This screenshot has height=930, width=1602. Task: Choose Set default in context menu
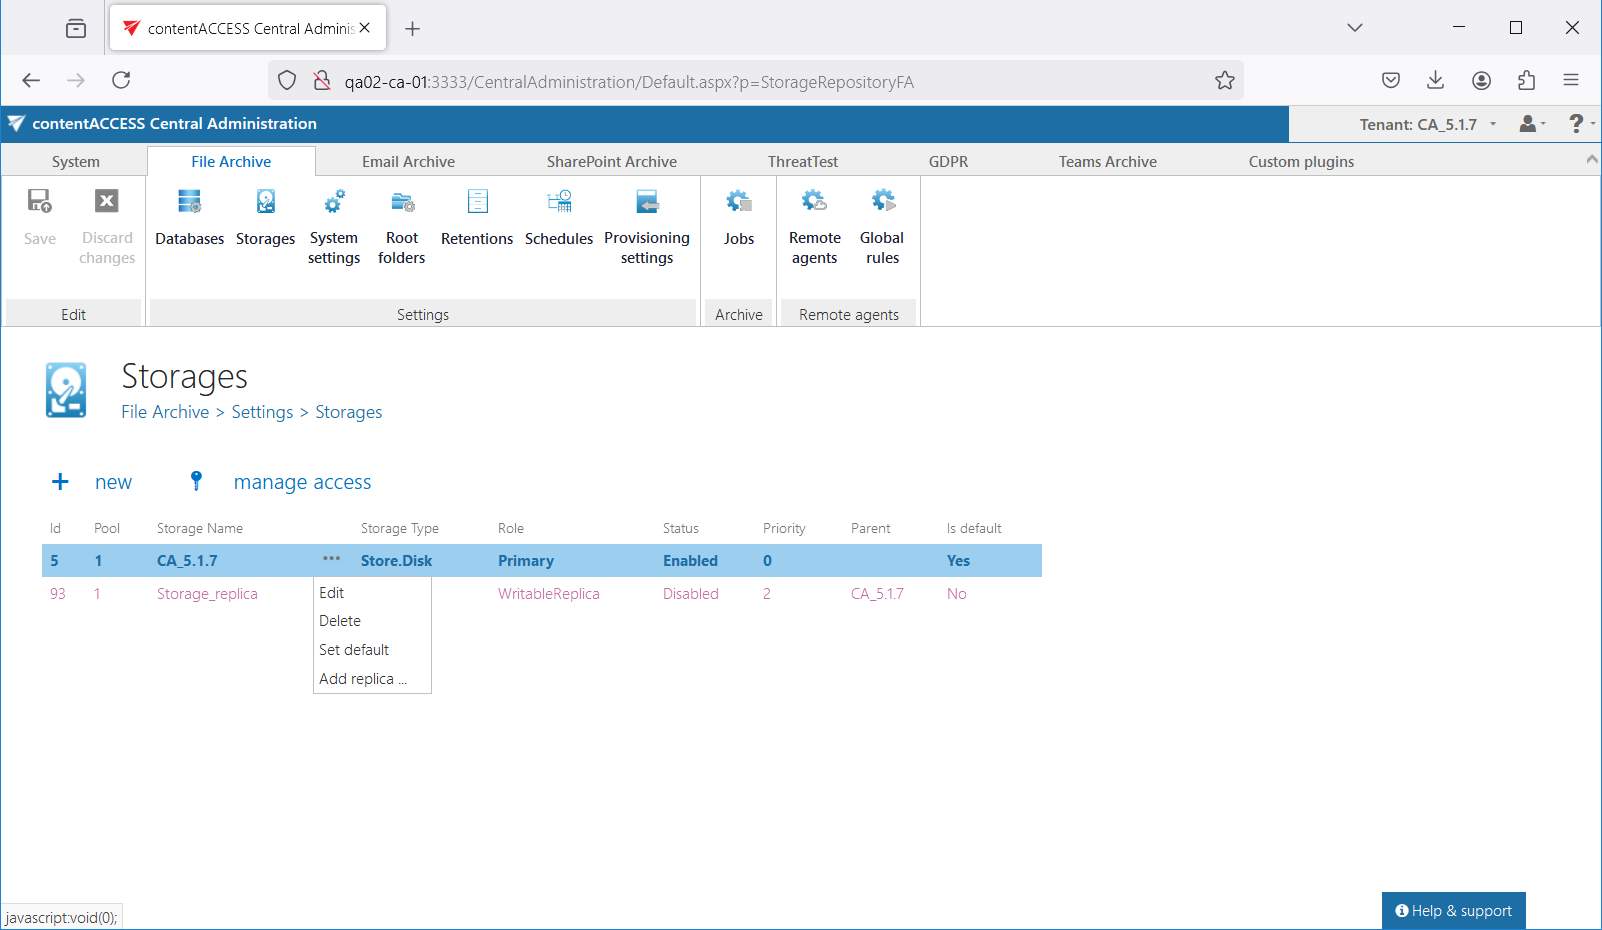[x=354, y=650]
